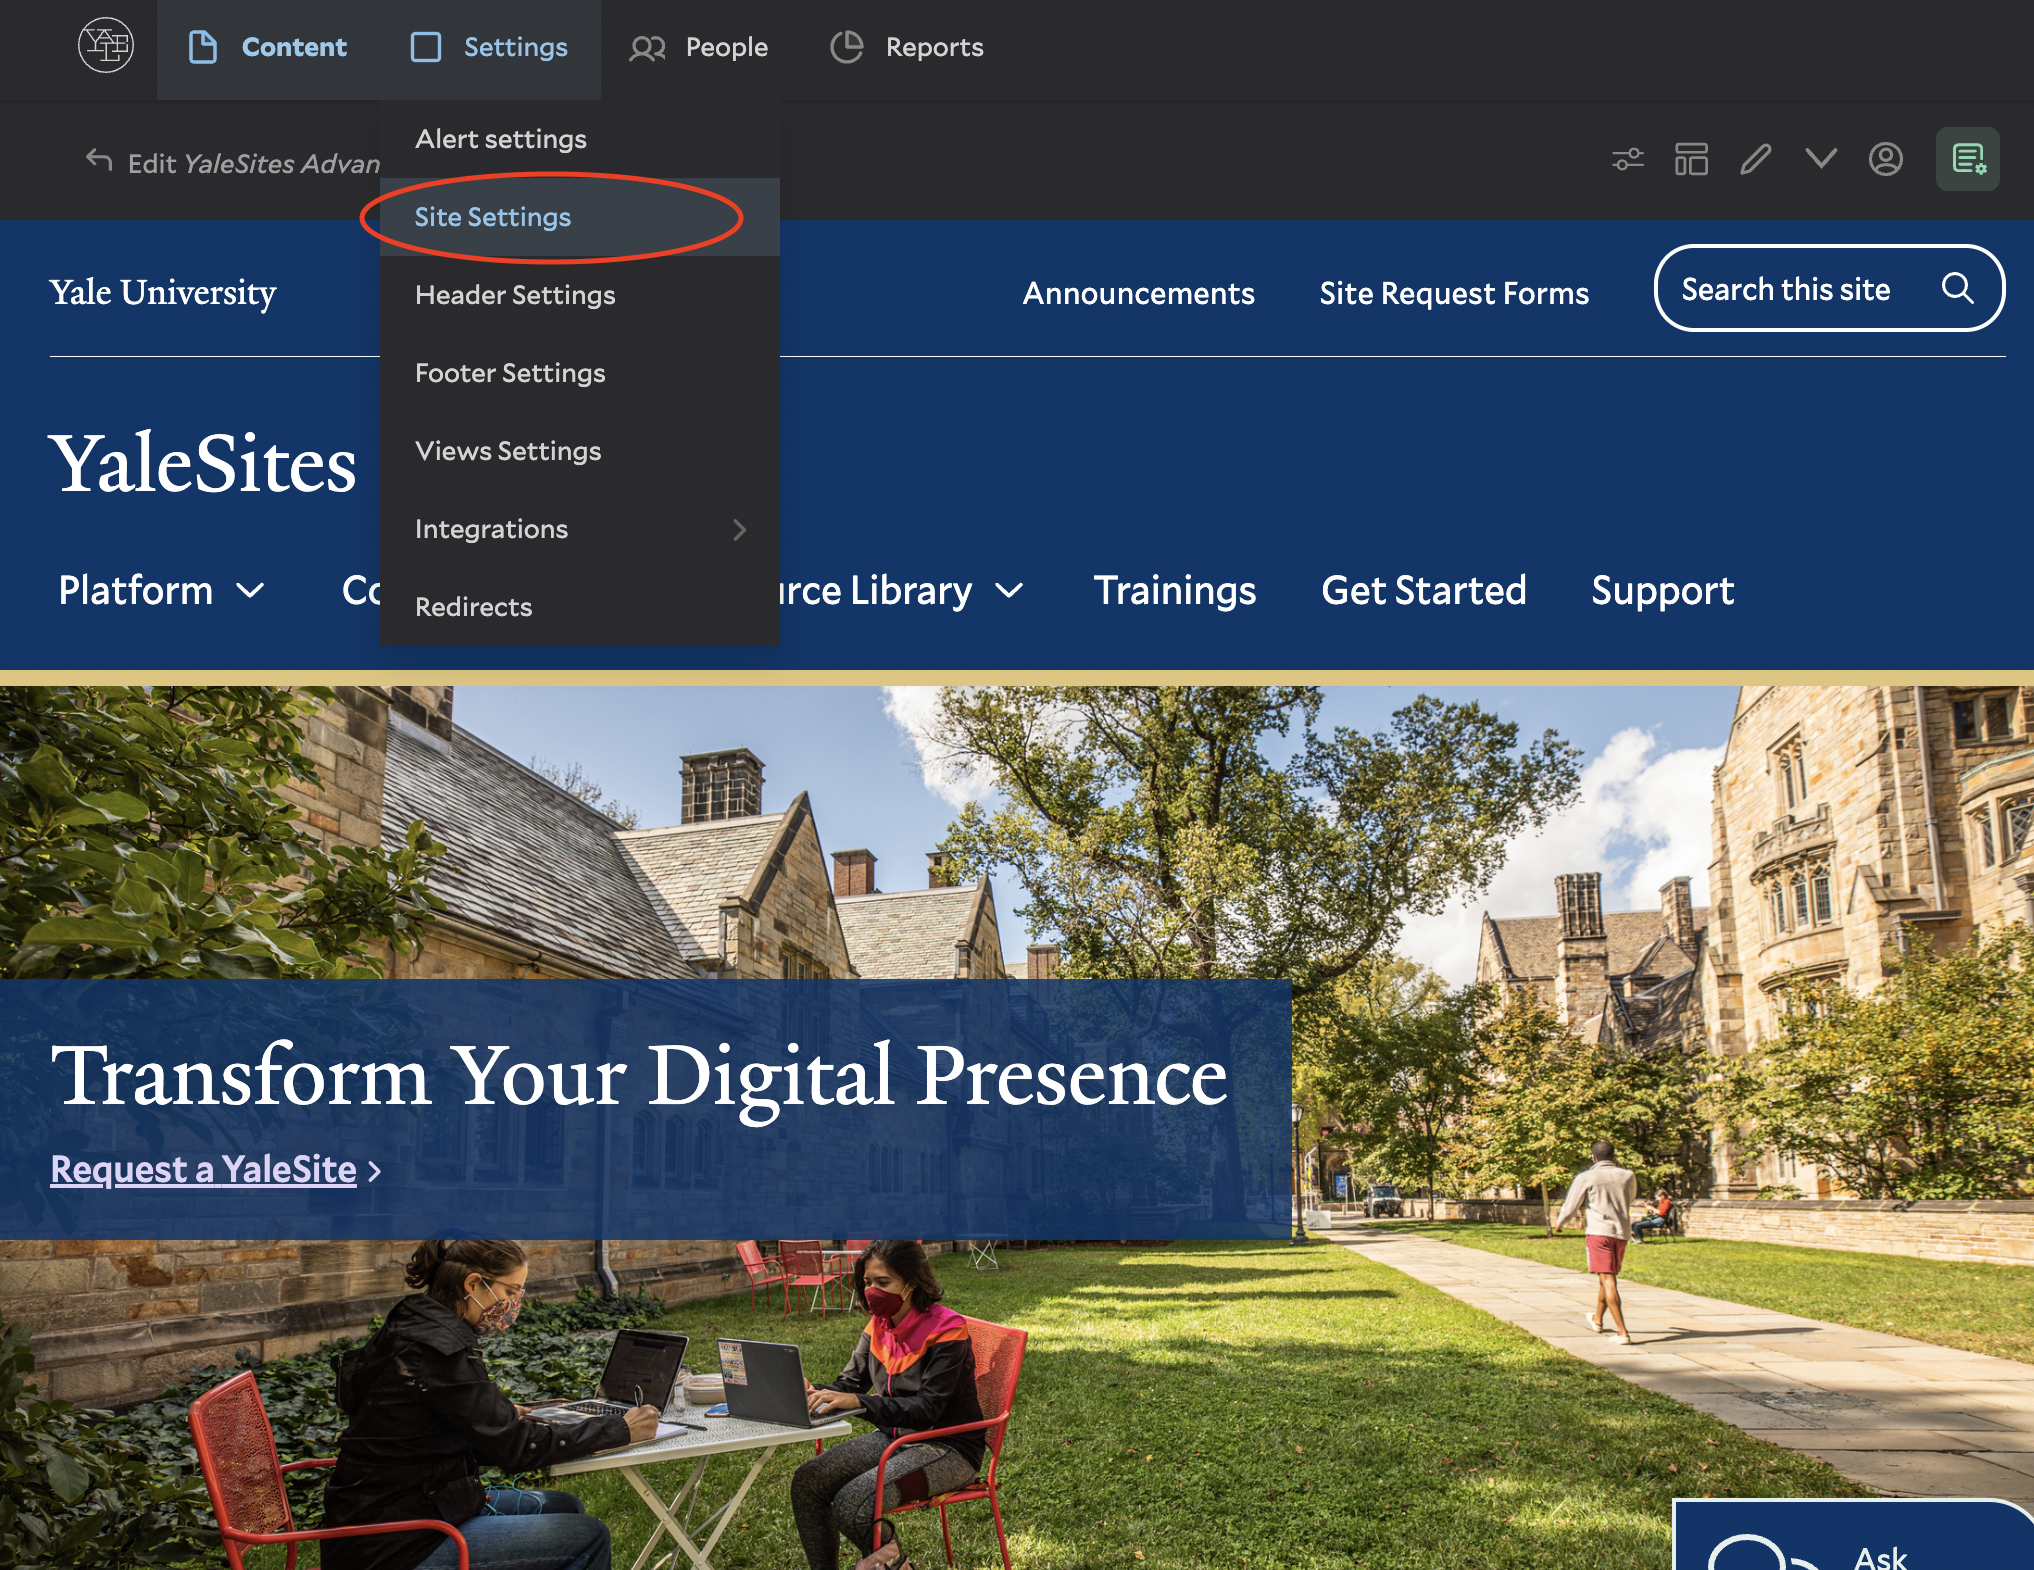Open the Reports menu
Viewport: 2034px width, 1570px height.
[x=907, y=48]
